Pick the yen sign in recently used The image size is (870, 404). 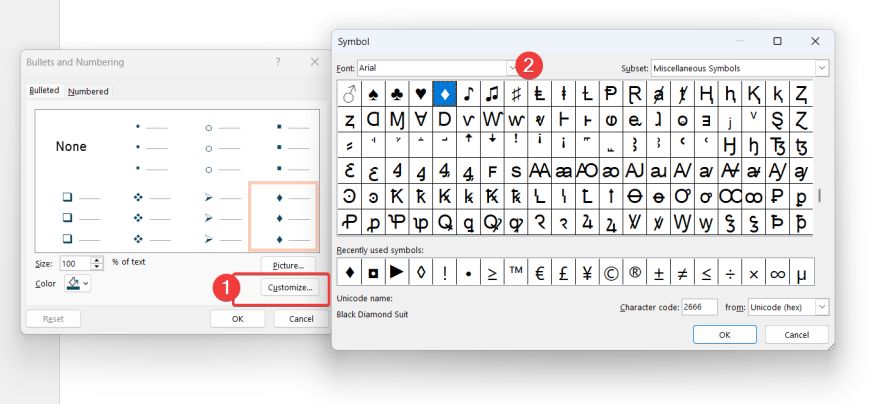pos(587,272)
